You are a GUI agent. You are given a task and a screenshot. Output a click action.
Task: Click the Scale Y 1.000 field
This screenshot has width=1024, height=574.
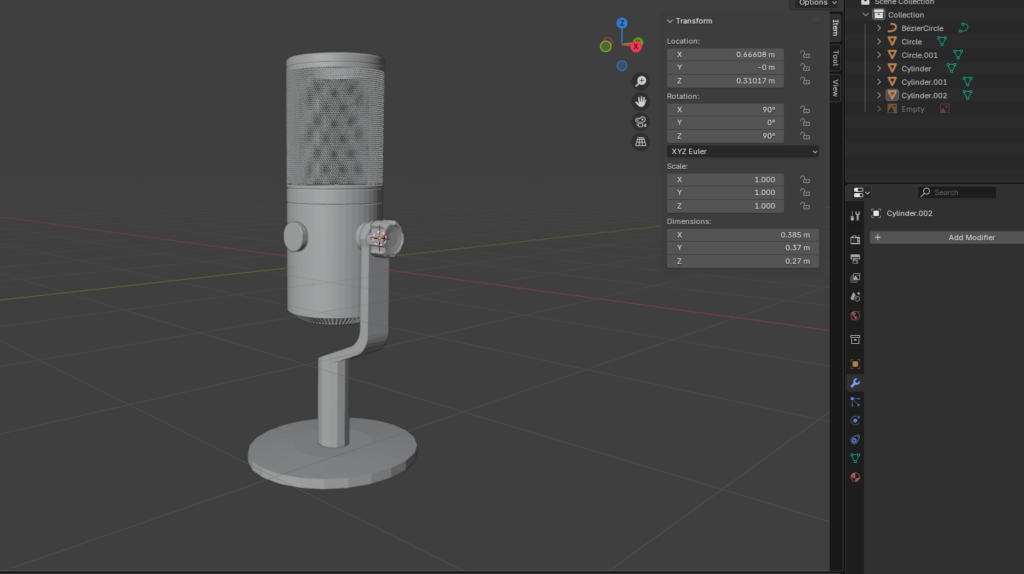coord(725,193)
